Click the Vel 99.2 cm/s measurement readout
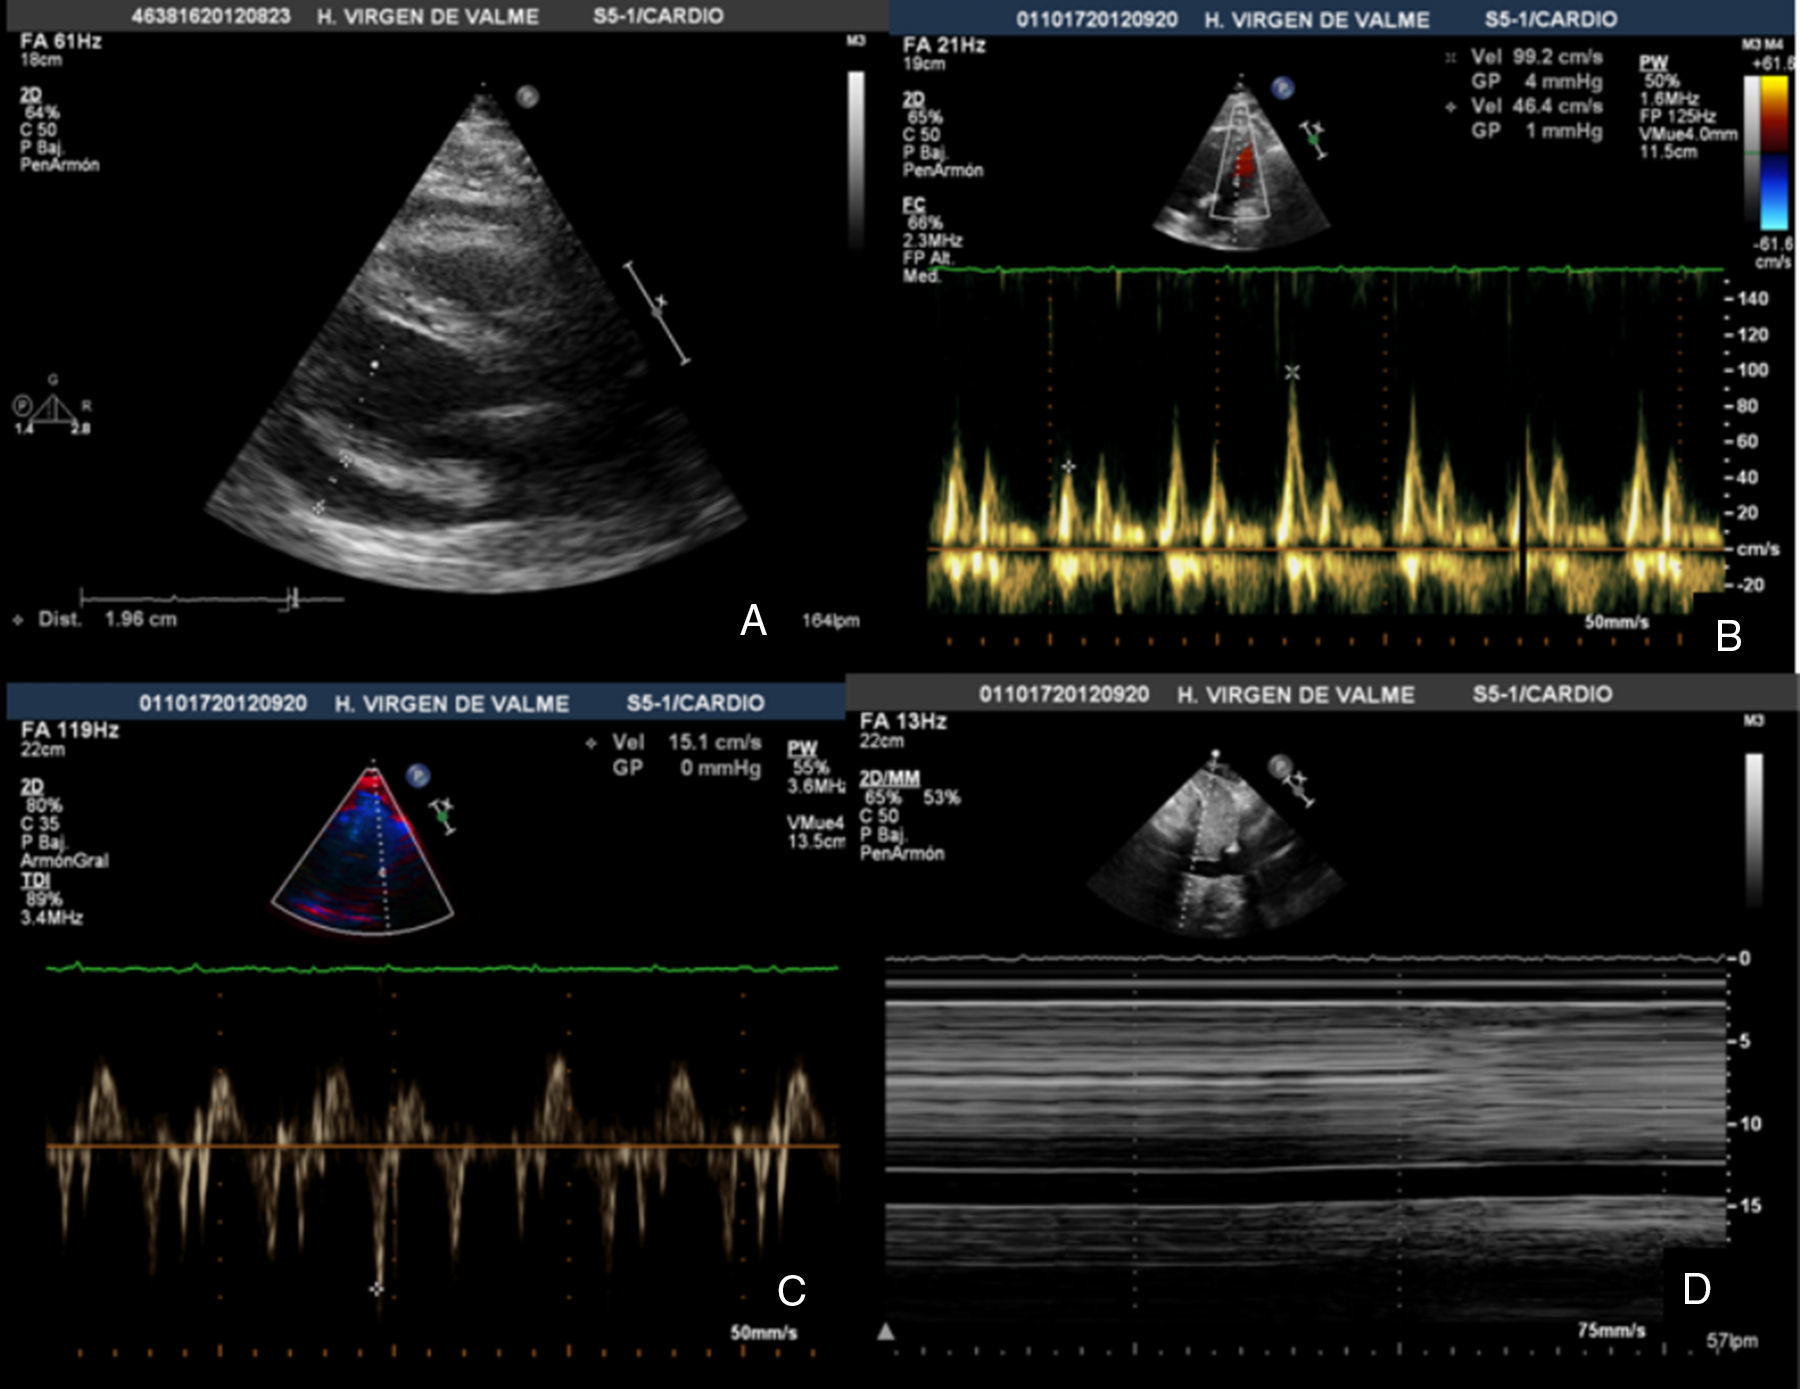The width and height of the screenshot is (1800, 1389). click(x=1536, y=57)
